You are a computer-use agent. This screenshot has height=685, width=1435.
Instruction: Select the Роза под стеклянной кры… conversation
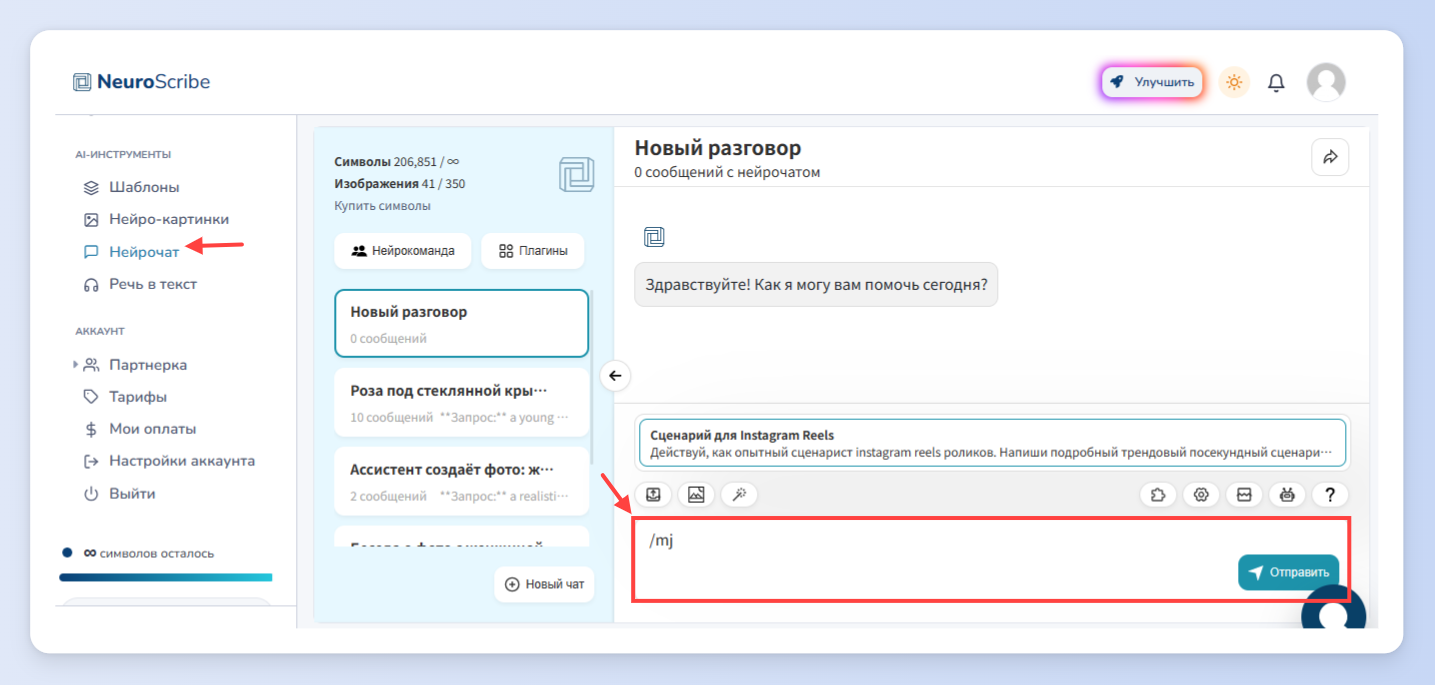click(461, 402)
